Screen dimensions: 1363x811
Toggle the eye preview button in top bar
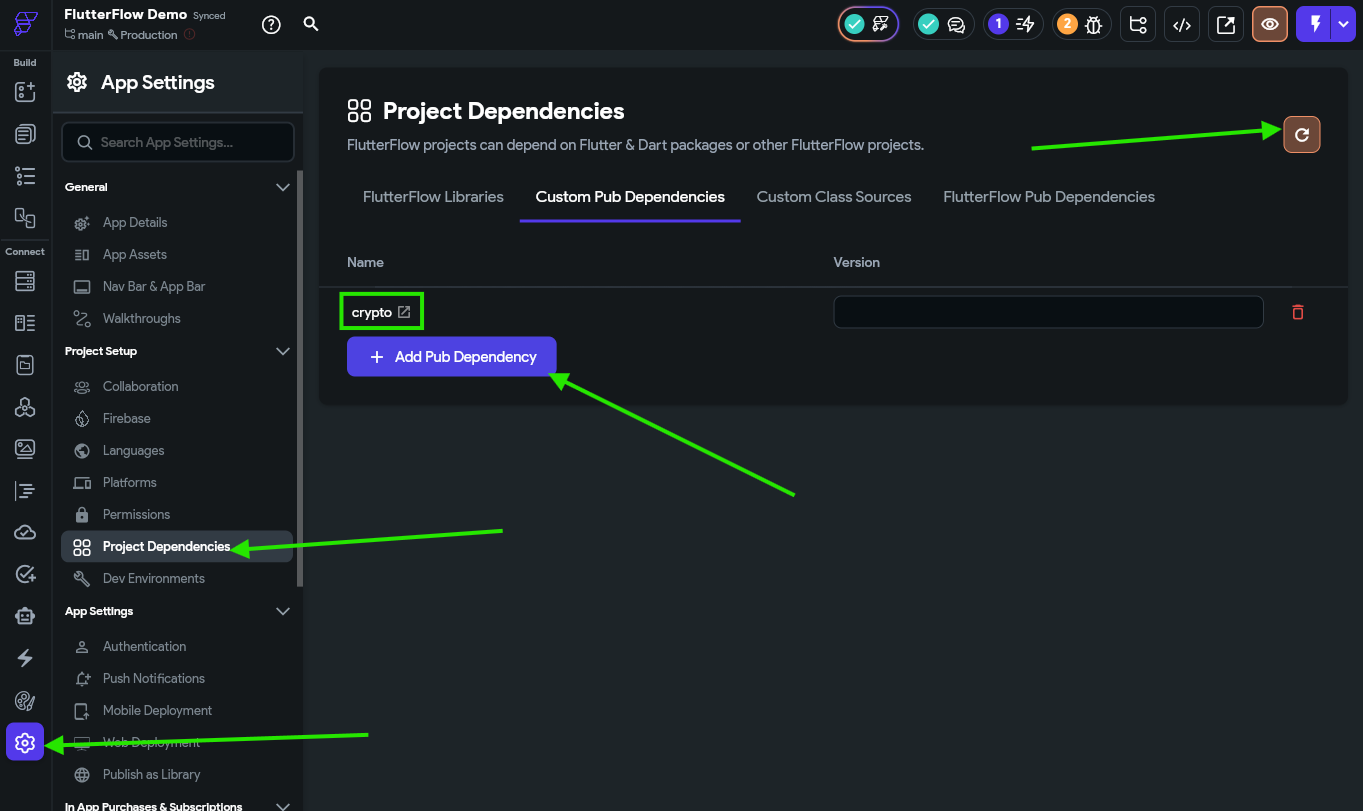[x=1270, y=25]
